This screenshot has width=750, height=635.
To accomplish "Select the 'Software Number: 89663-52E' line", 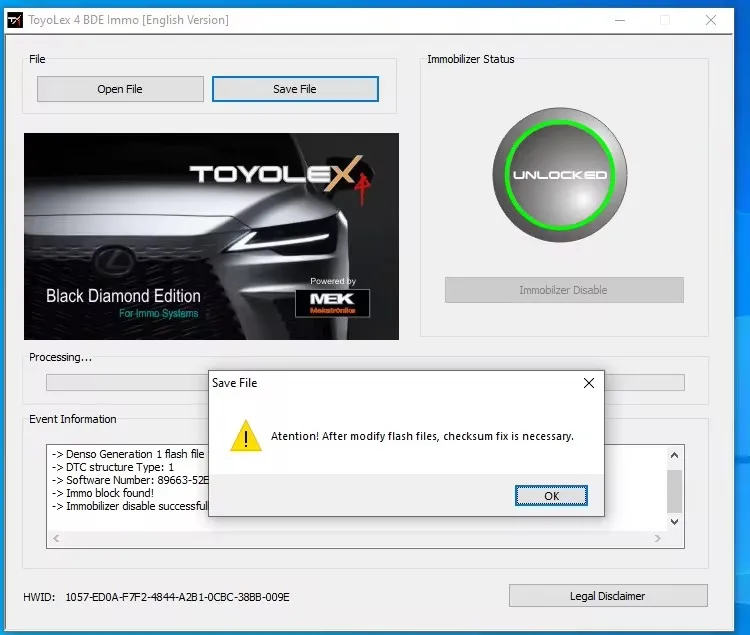I will [x=130, y=480].
